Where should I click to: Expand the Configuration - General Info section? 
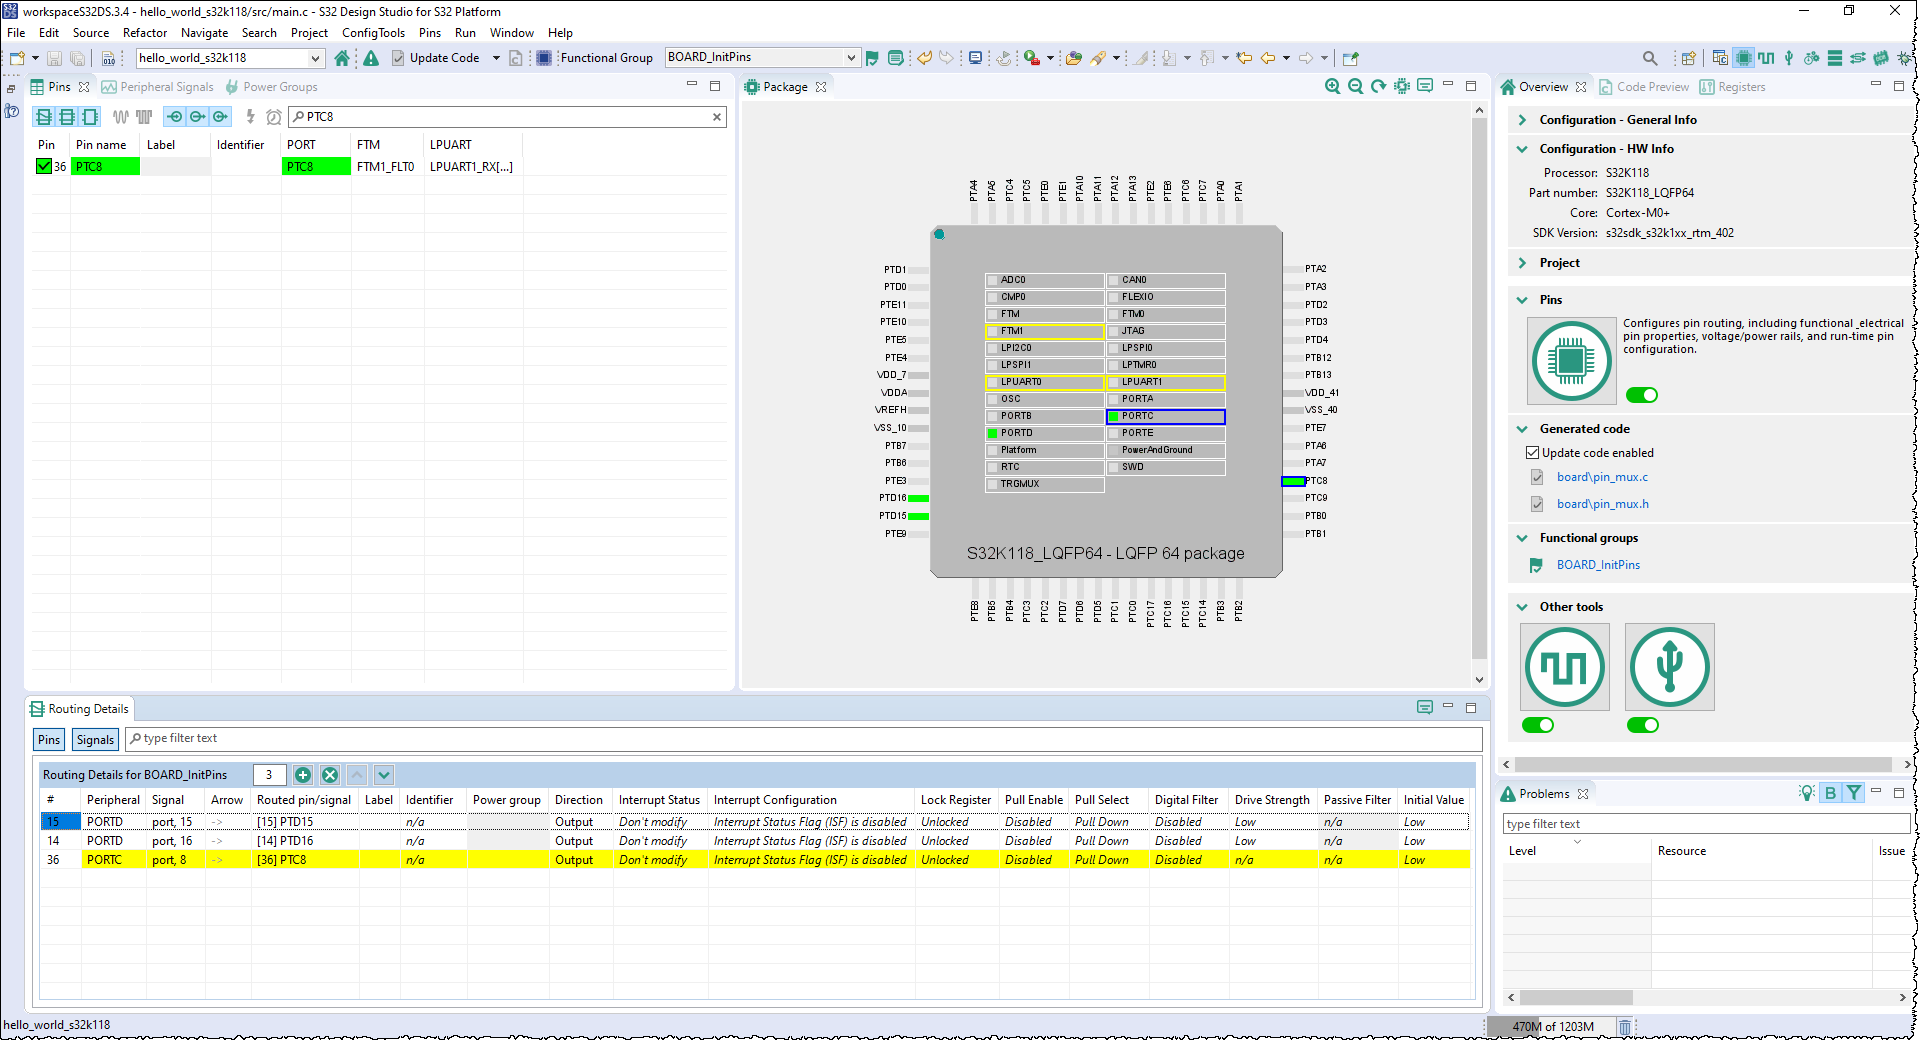coord(1521,119)
